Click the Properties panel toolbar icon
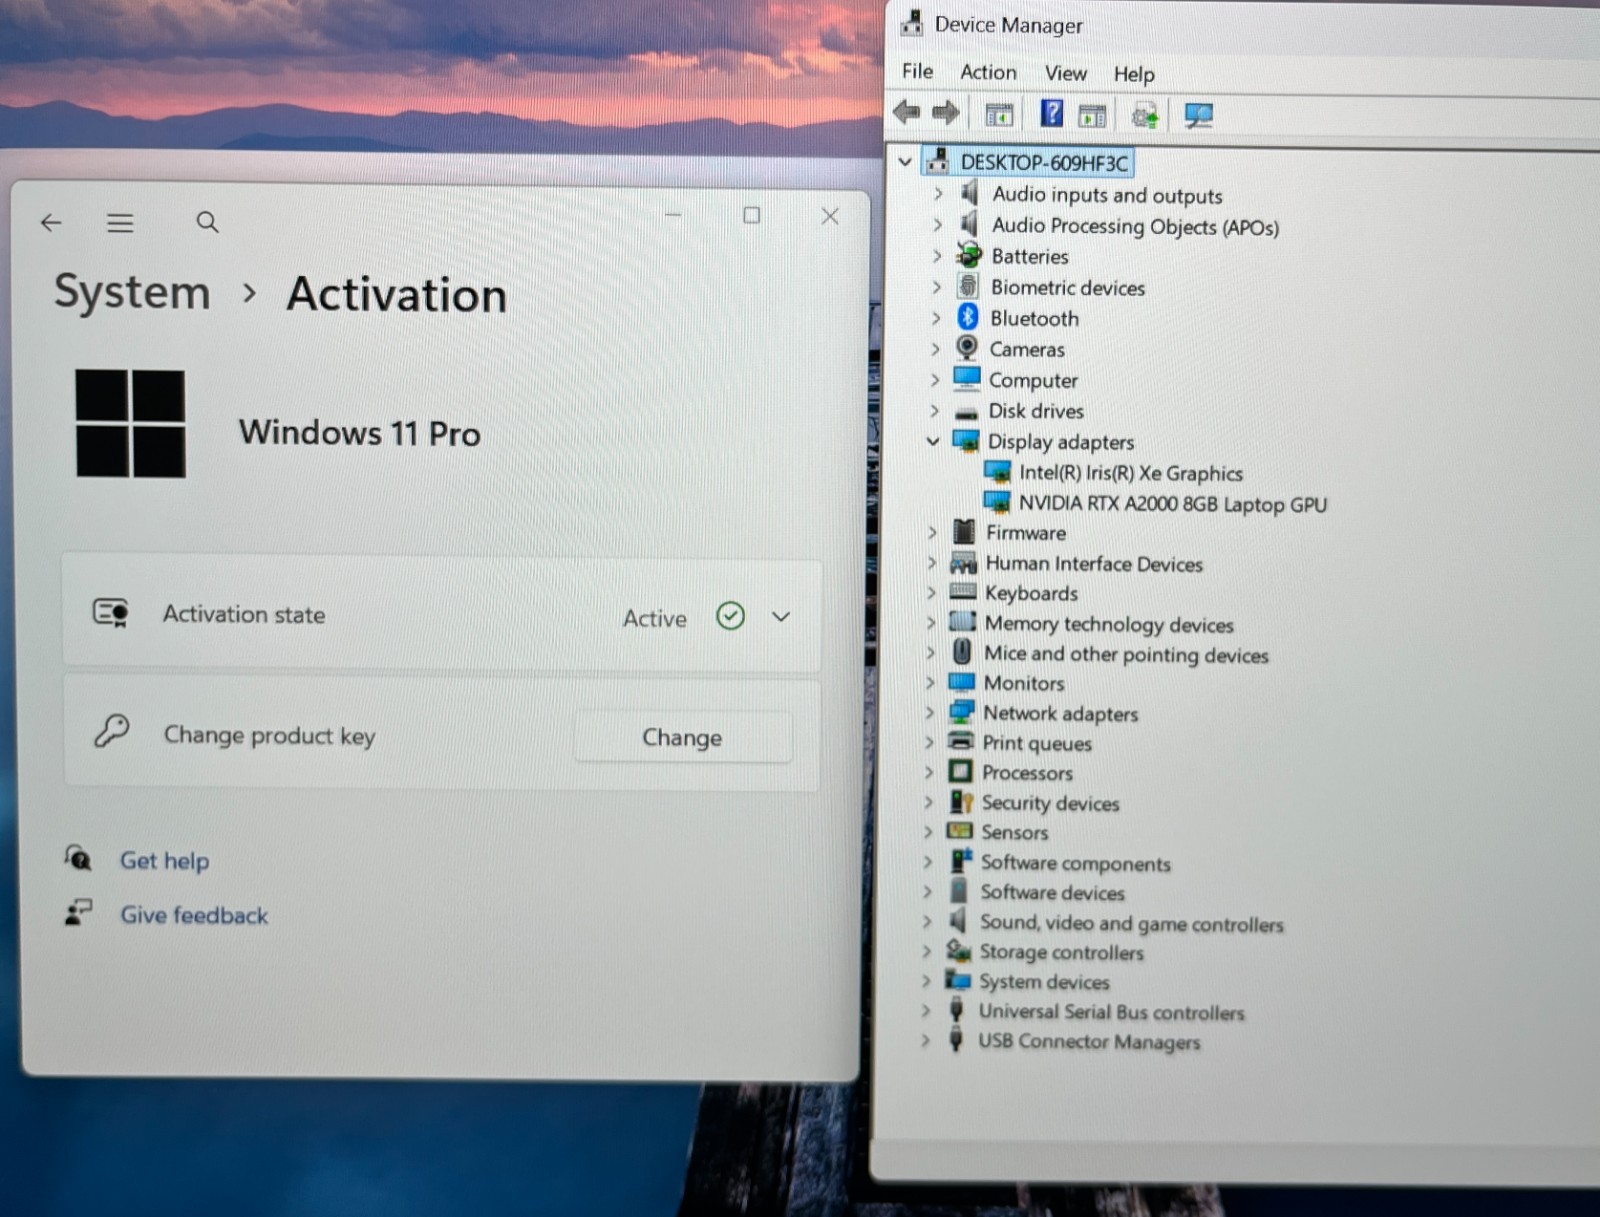 [1092, 116]
